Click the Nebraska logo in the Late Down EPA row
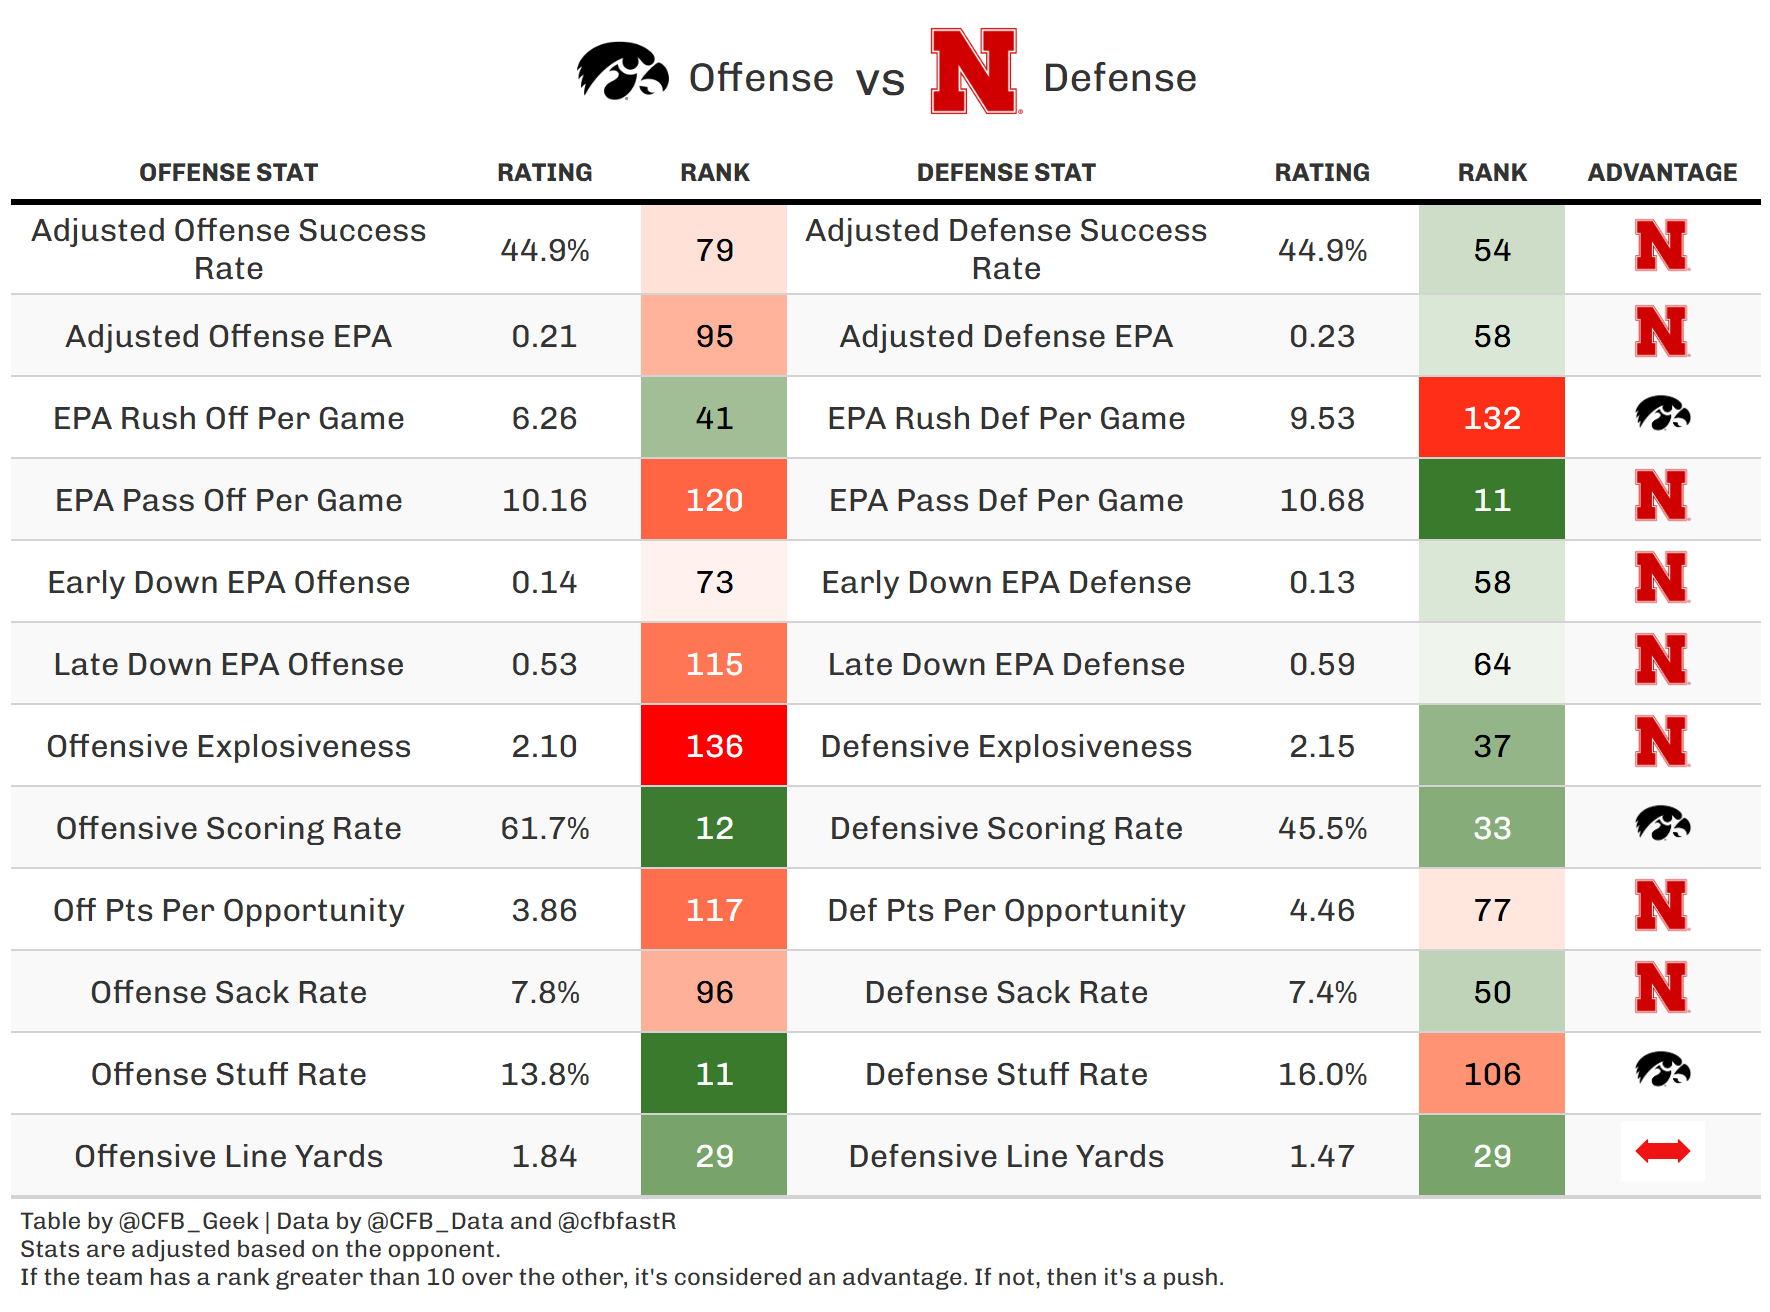Image resolution: width=1770 pixels, height=1312 pixels. pyautogui.click(x=1662, y=660)
